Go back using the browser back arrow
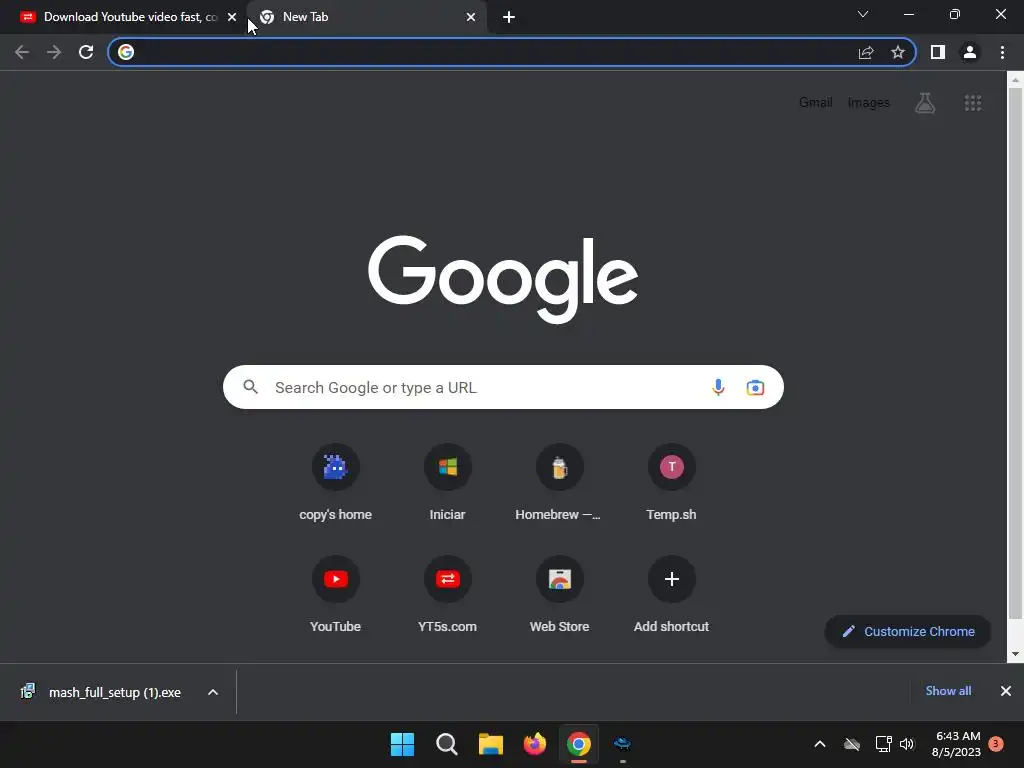The image size is (1024, 768). [22, 52]
